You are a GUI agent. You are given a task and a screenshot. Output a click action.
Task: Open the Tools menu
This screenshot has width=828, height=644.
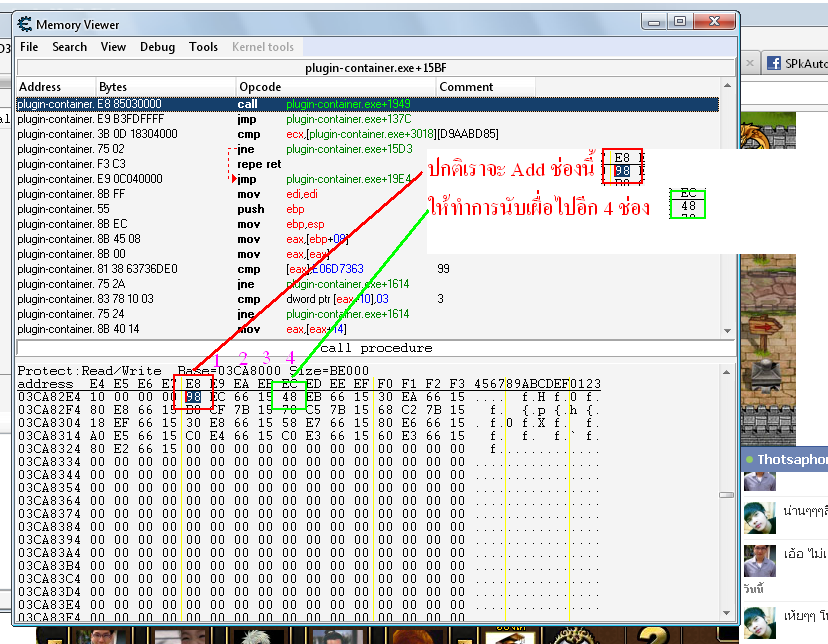pos(203,47)
